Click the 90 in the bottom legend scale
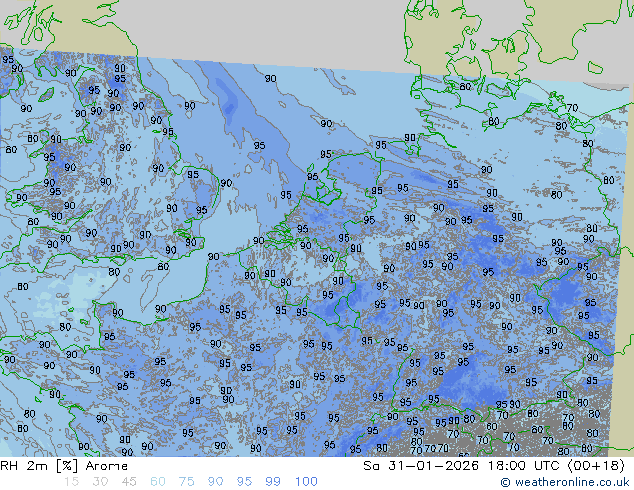This screenshot has height=490, width=634. tap(215, 482)
